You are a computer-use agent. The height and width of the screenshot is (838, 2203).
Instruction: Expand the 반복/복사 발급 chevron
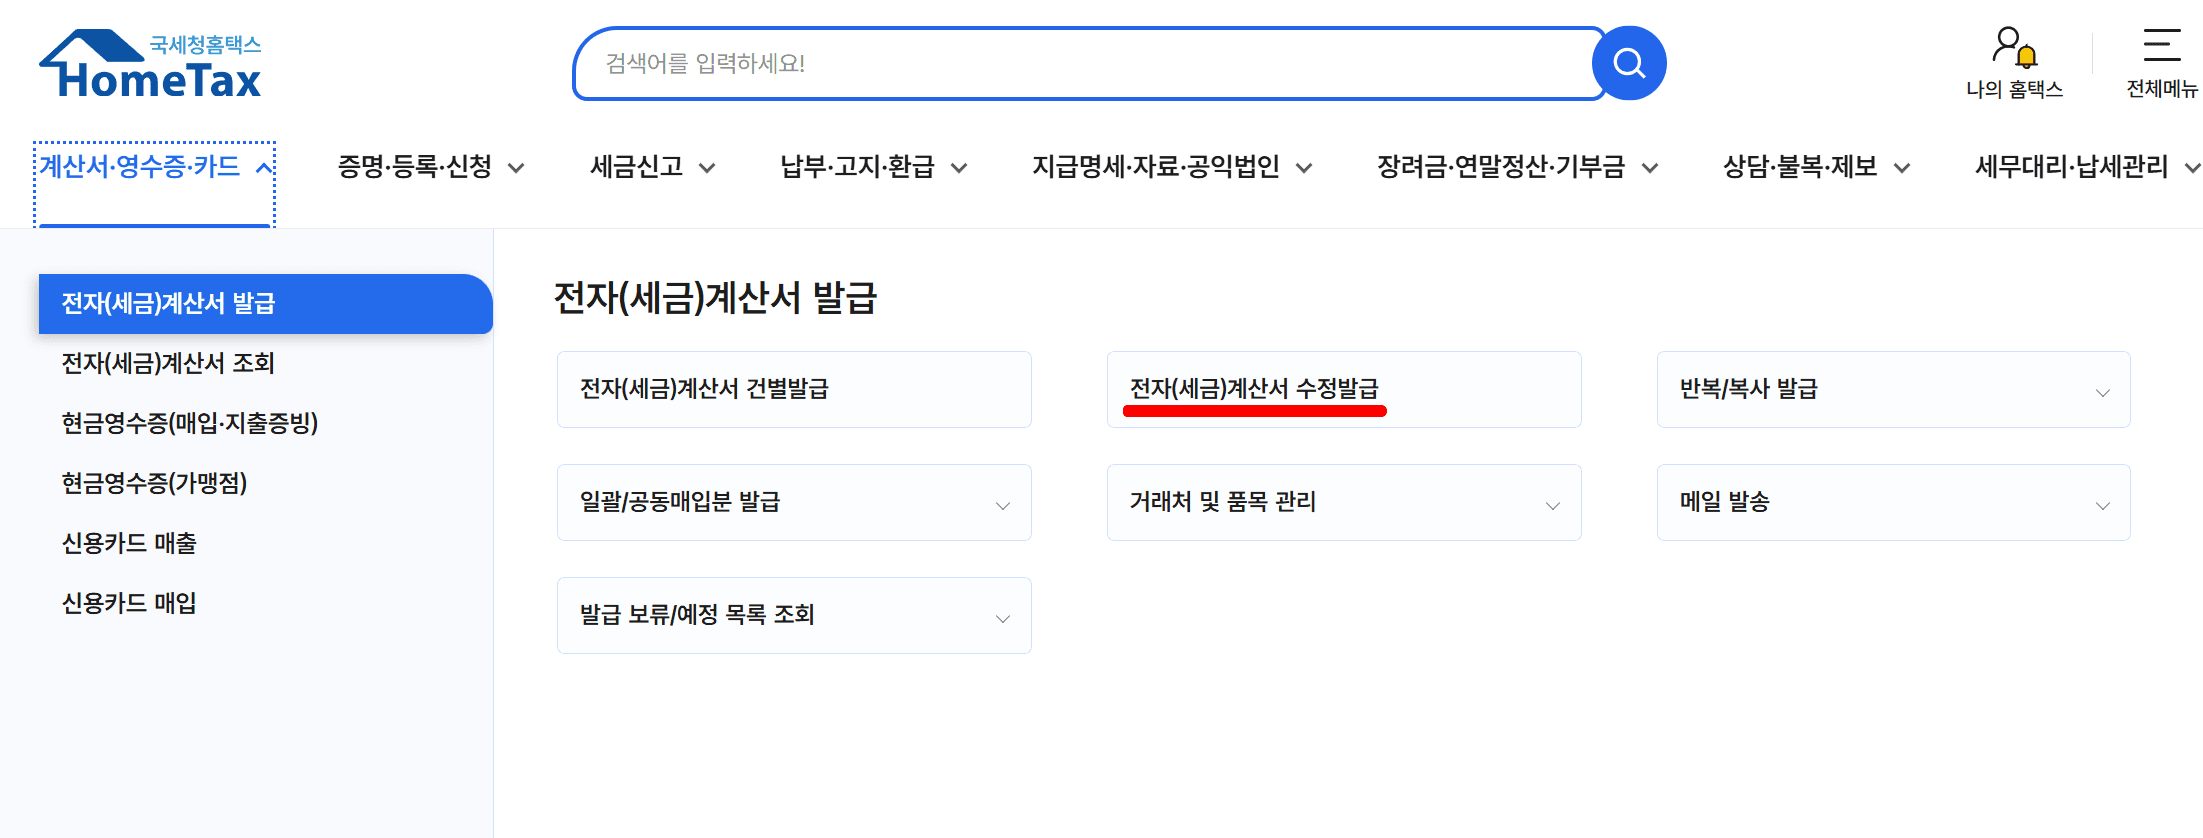(2103, 392)
